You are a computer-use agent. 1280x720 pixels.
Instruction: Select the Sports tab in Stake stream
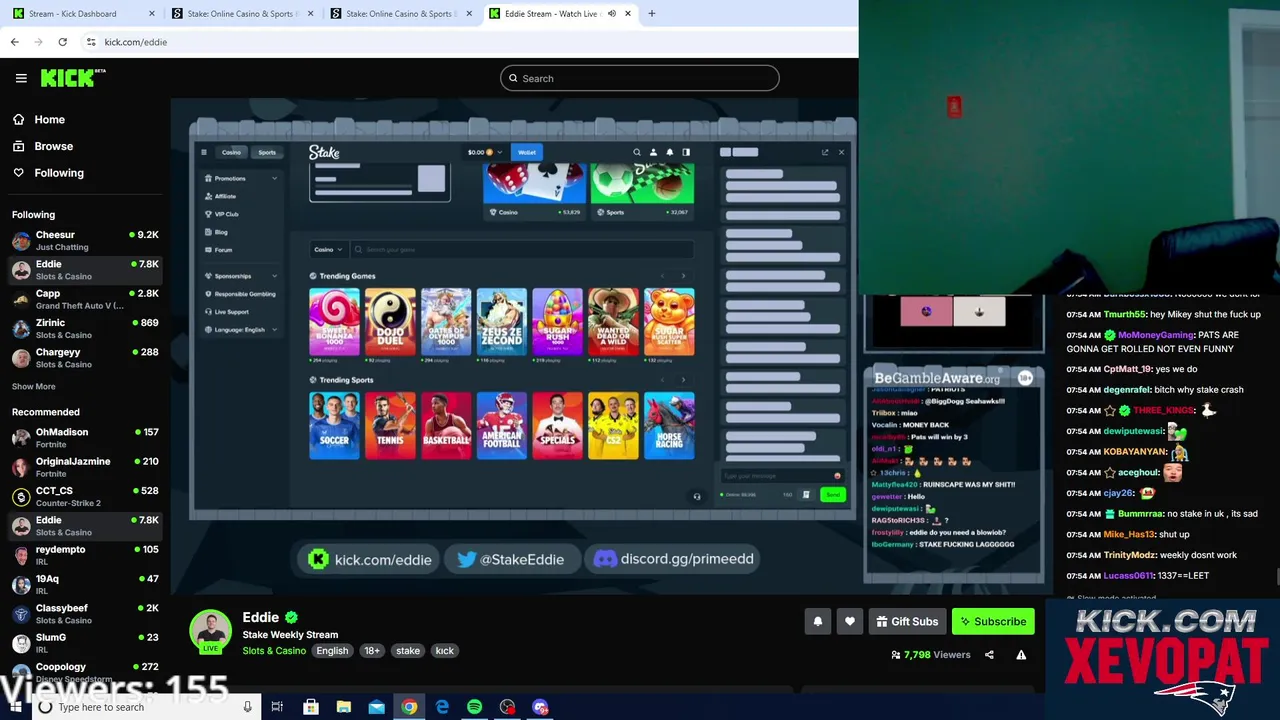(267, 152)
